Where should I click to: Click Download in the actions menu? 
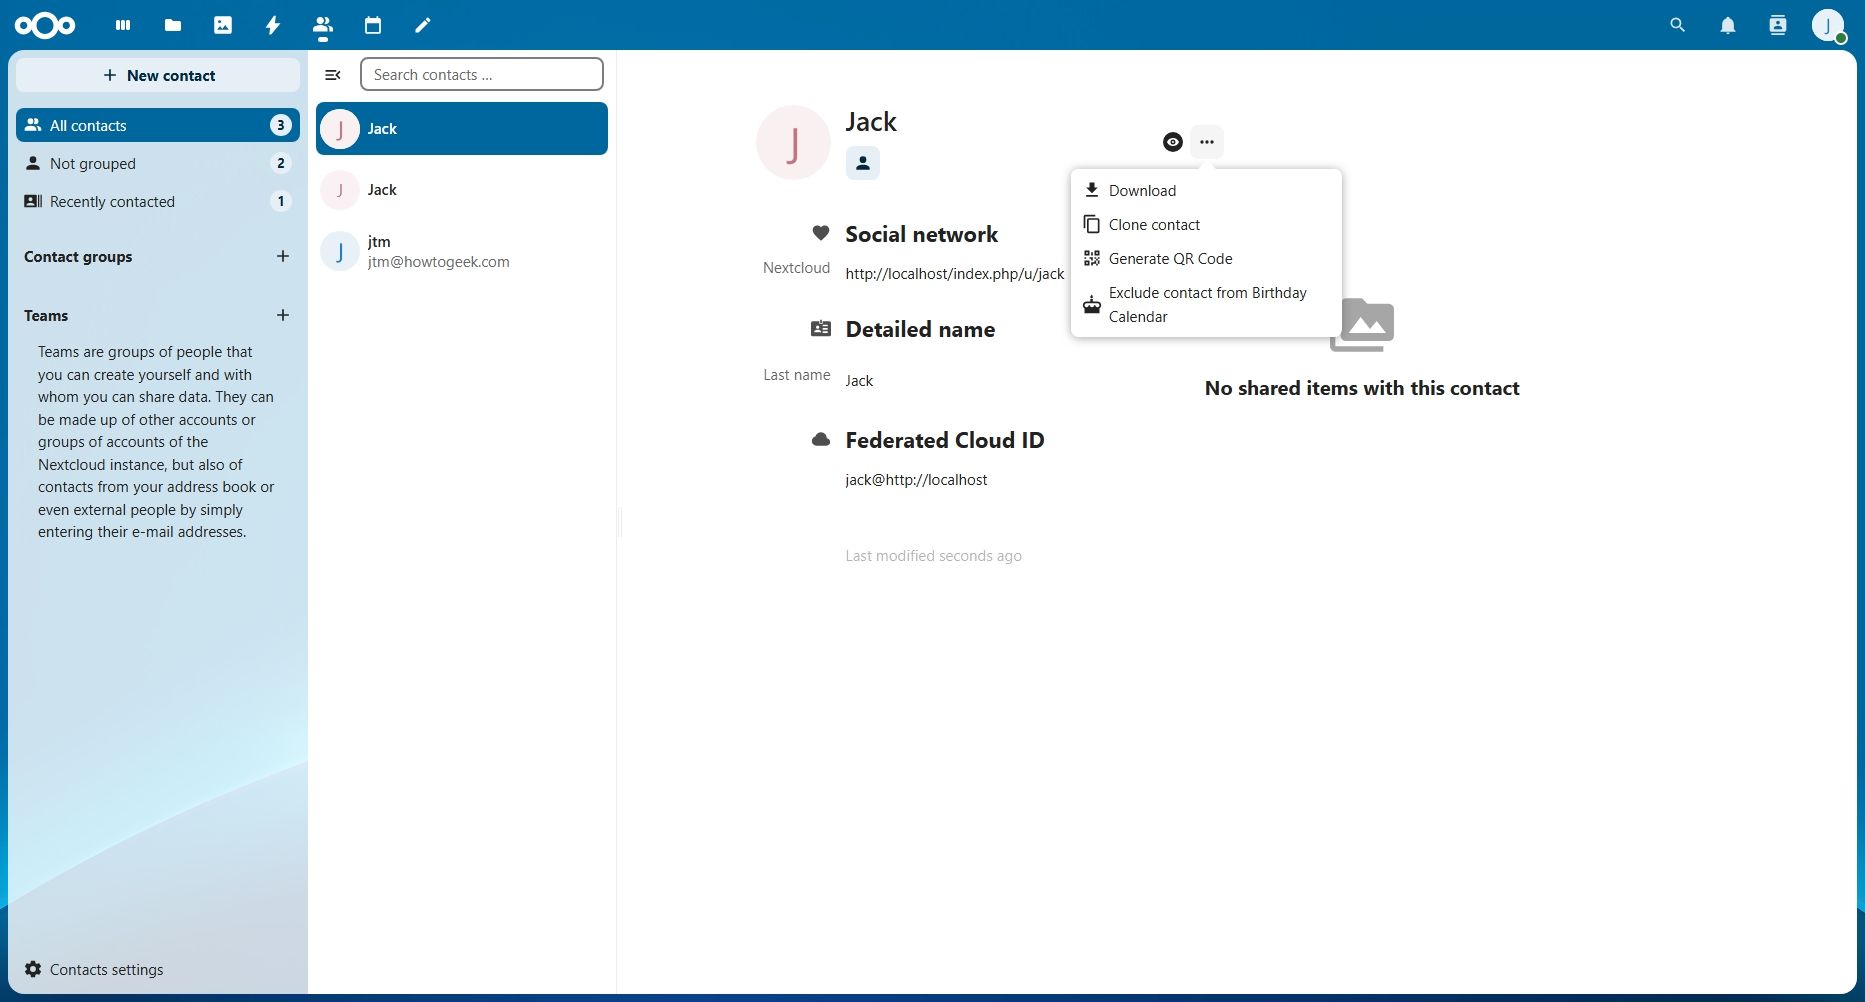[x=1142, y=191]
